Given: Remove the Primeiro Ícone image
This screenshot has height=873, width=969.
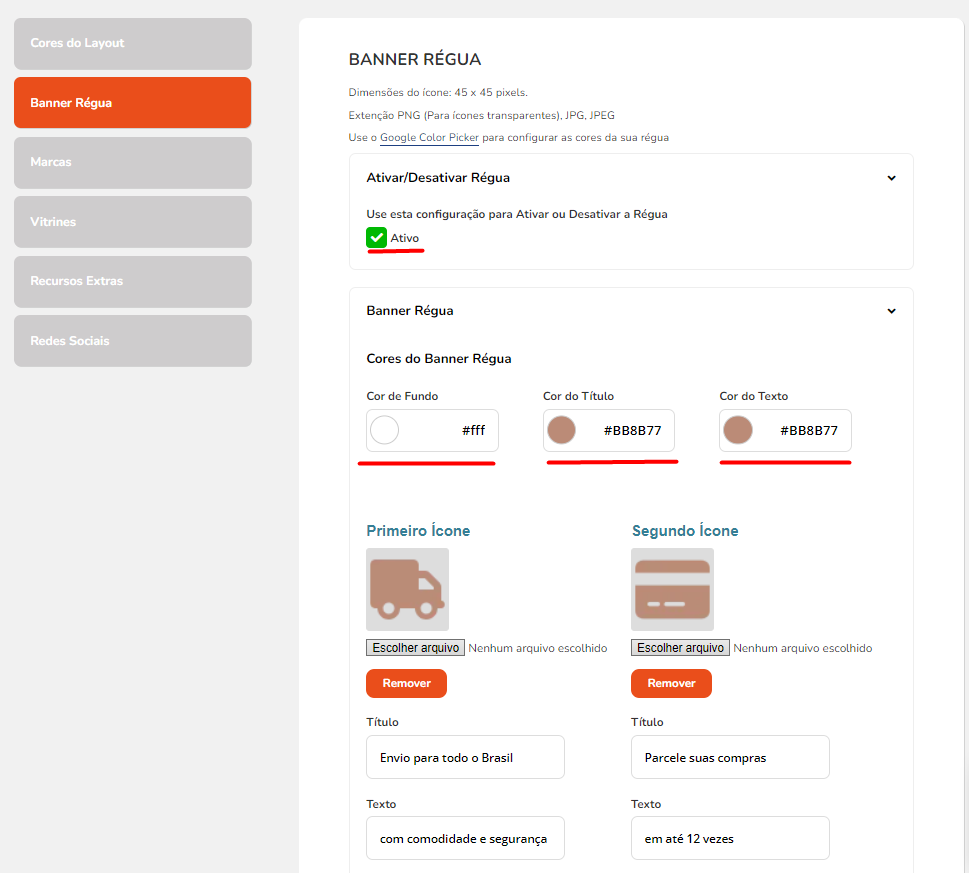Looking at the screenshot, I should point(406,683).
